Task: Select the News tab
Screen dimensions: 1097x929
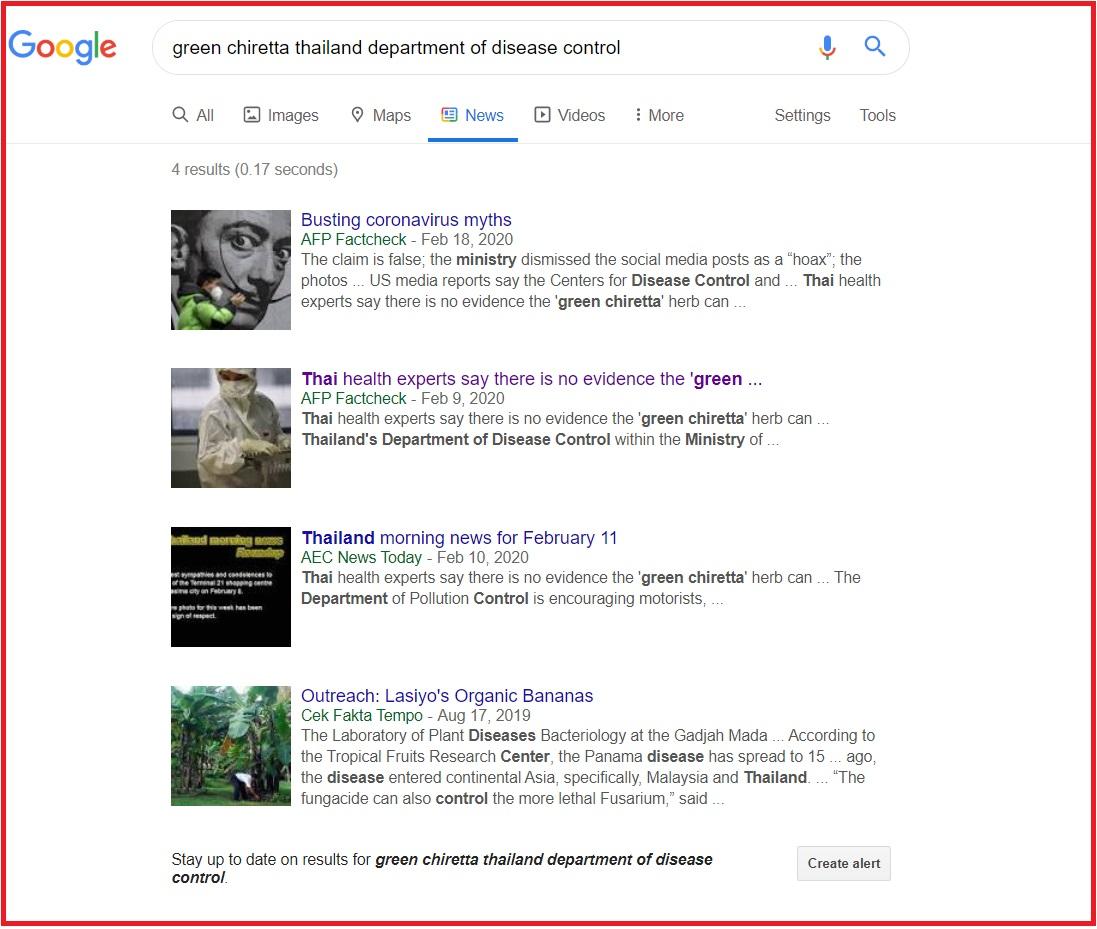Action: coord(473,115)
